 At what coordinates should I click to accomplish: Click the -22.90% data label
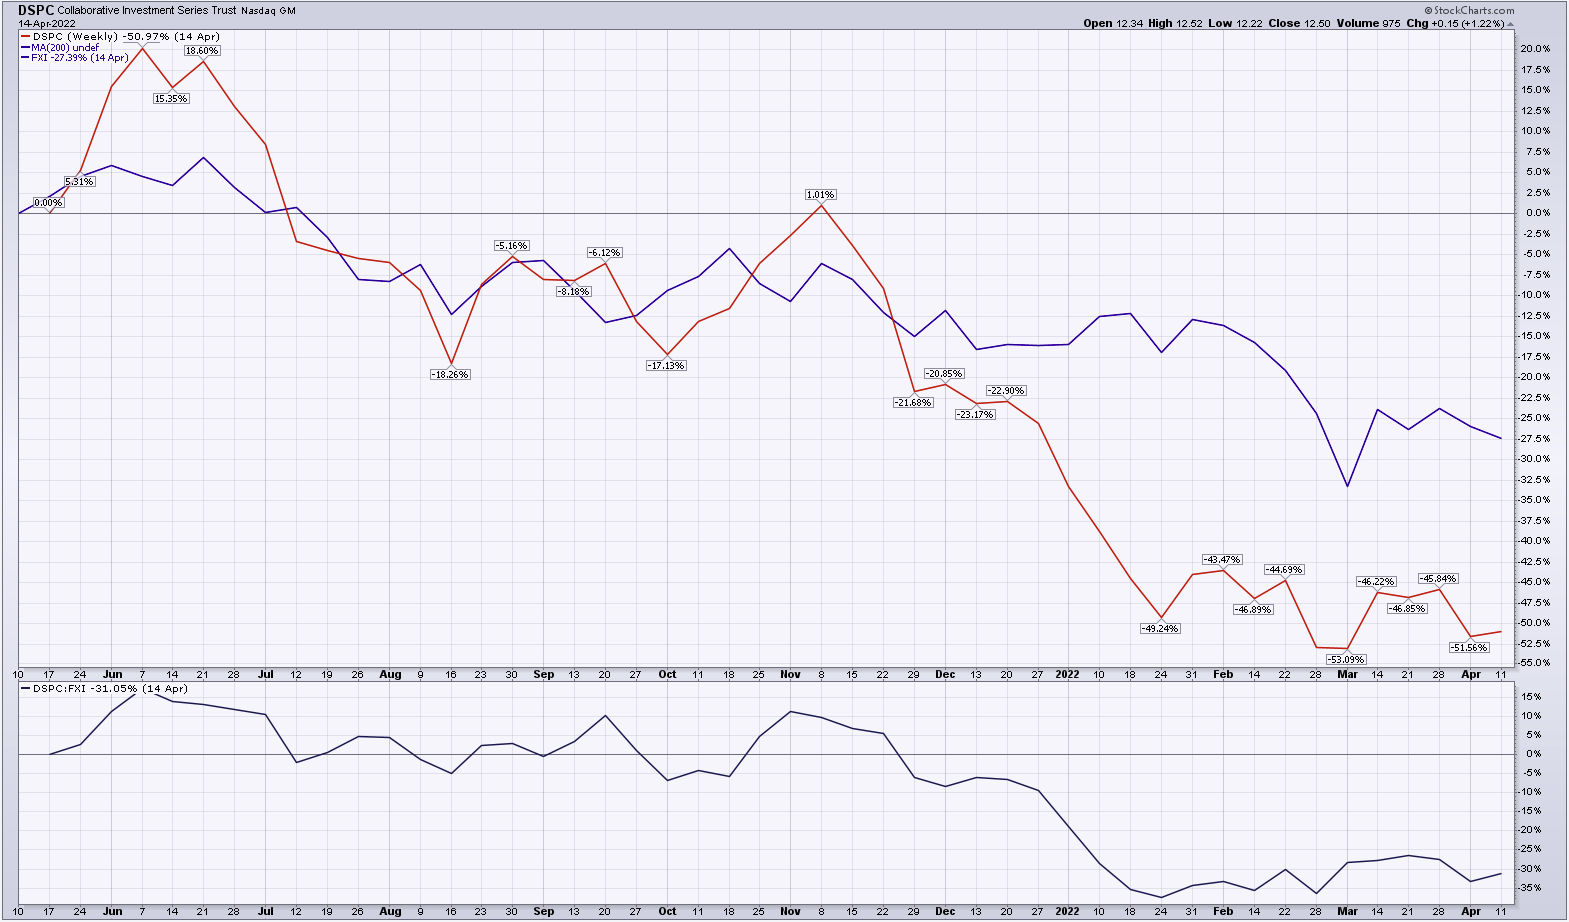[1006, 390]
